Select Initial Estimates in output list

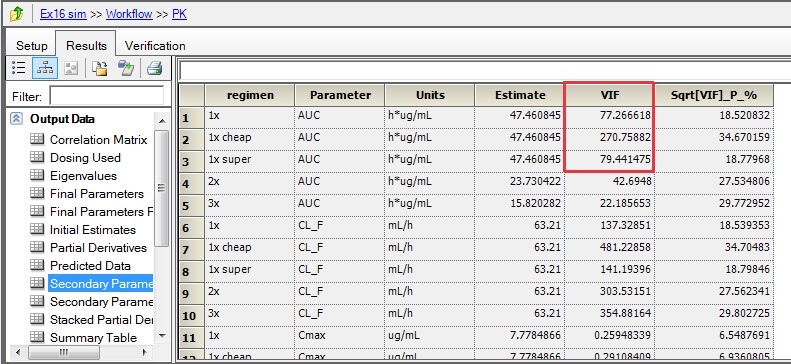click(x=93, y=229)
